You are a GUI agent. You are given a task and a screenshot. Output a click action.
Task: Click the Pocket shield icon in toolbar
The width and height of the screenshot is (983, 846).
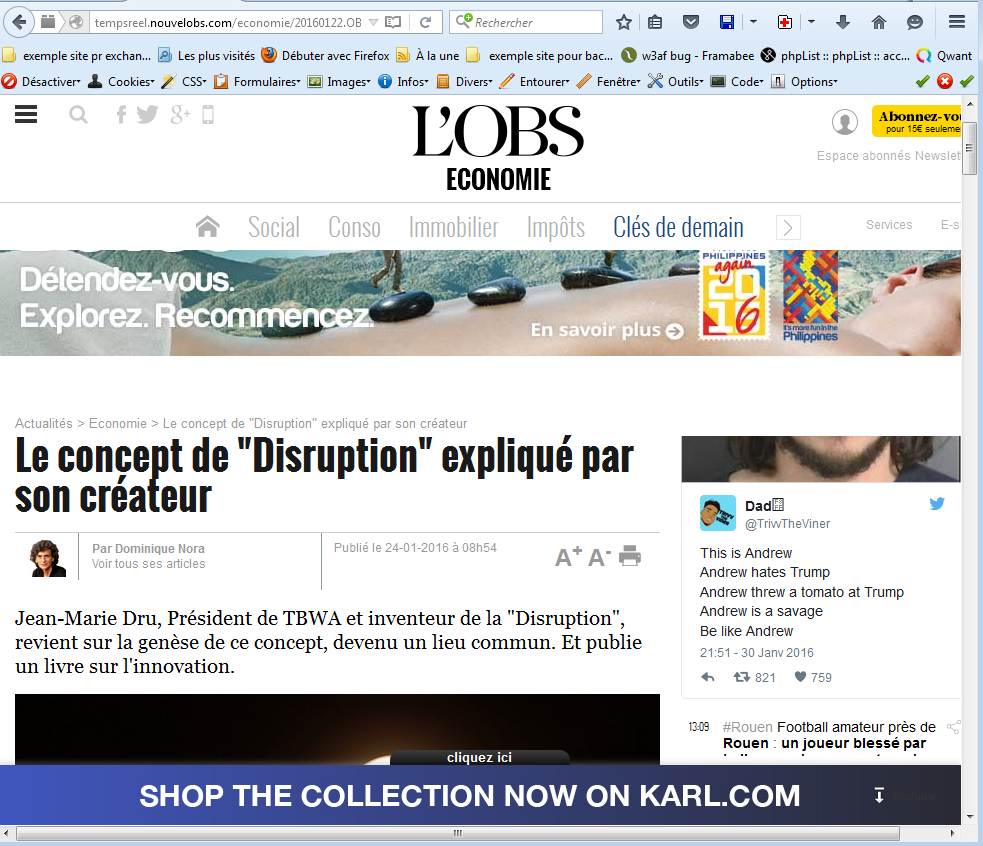coord(690,23)
